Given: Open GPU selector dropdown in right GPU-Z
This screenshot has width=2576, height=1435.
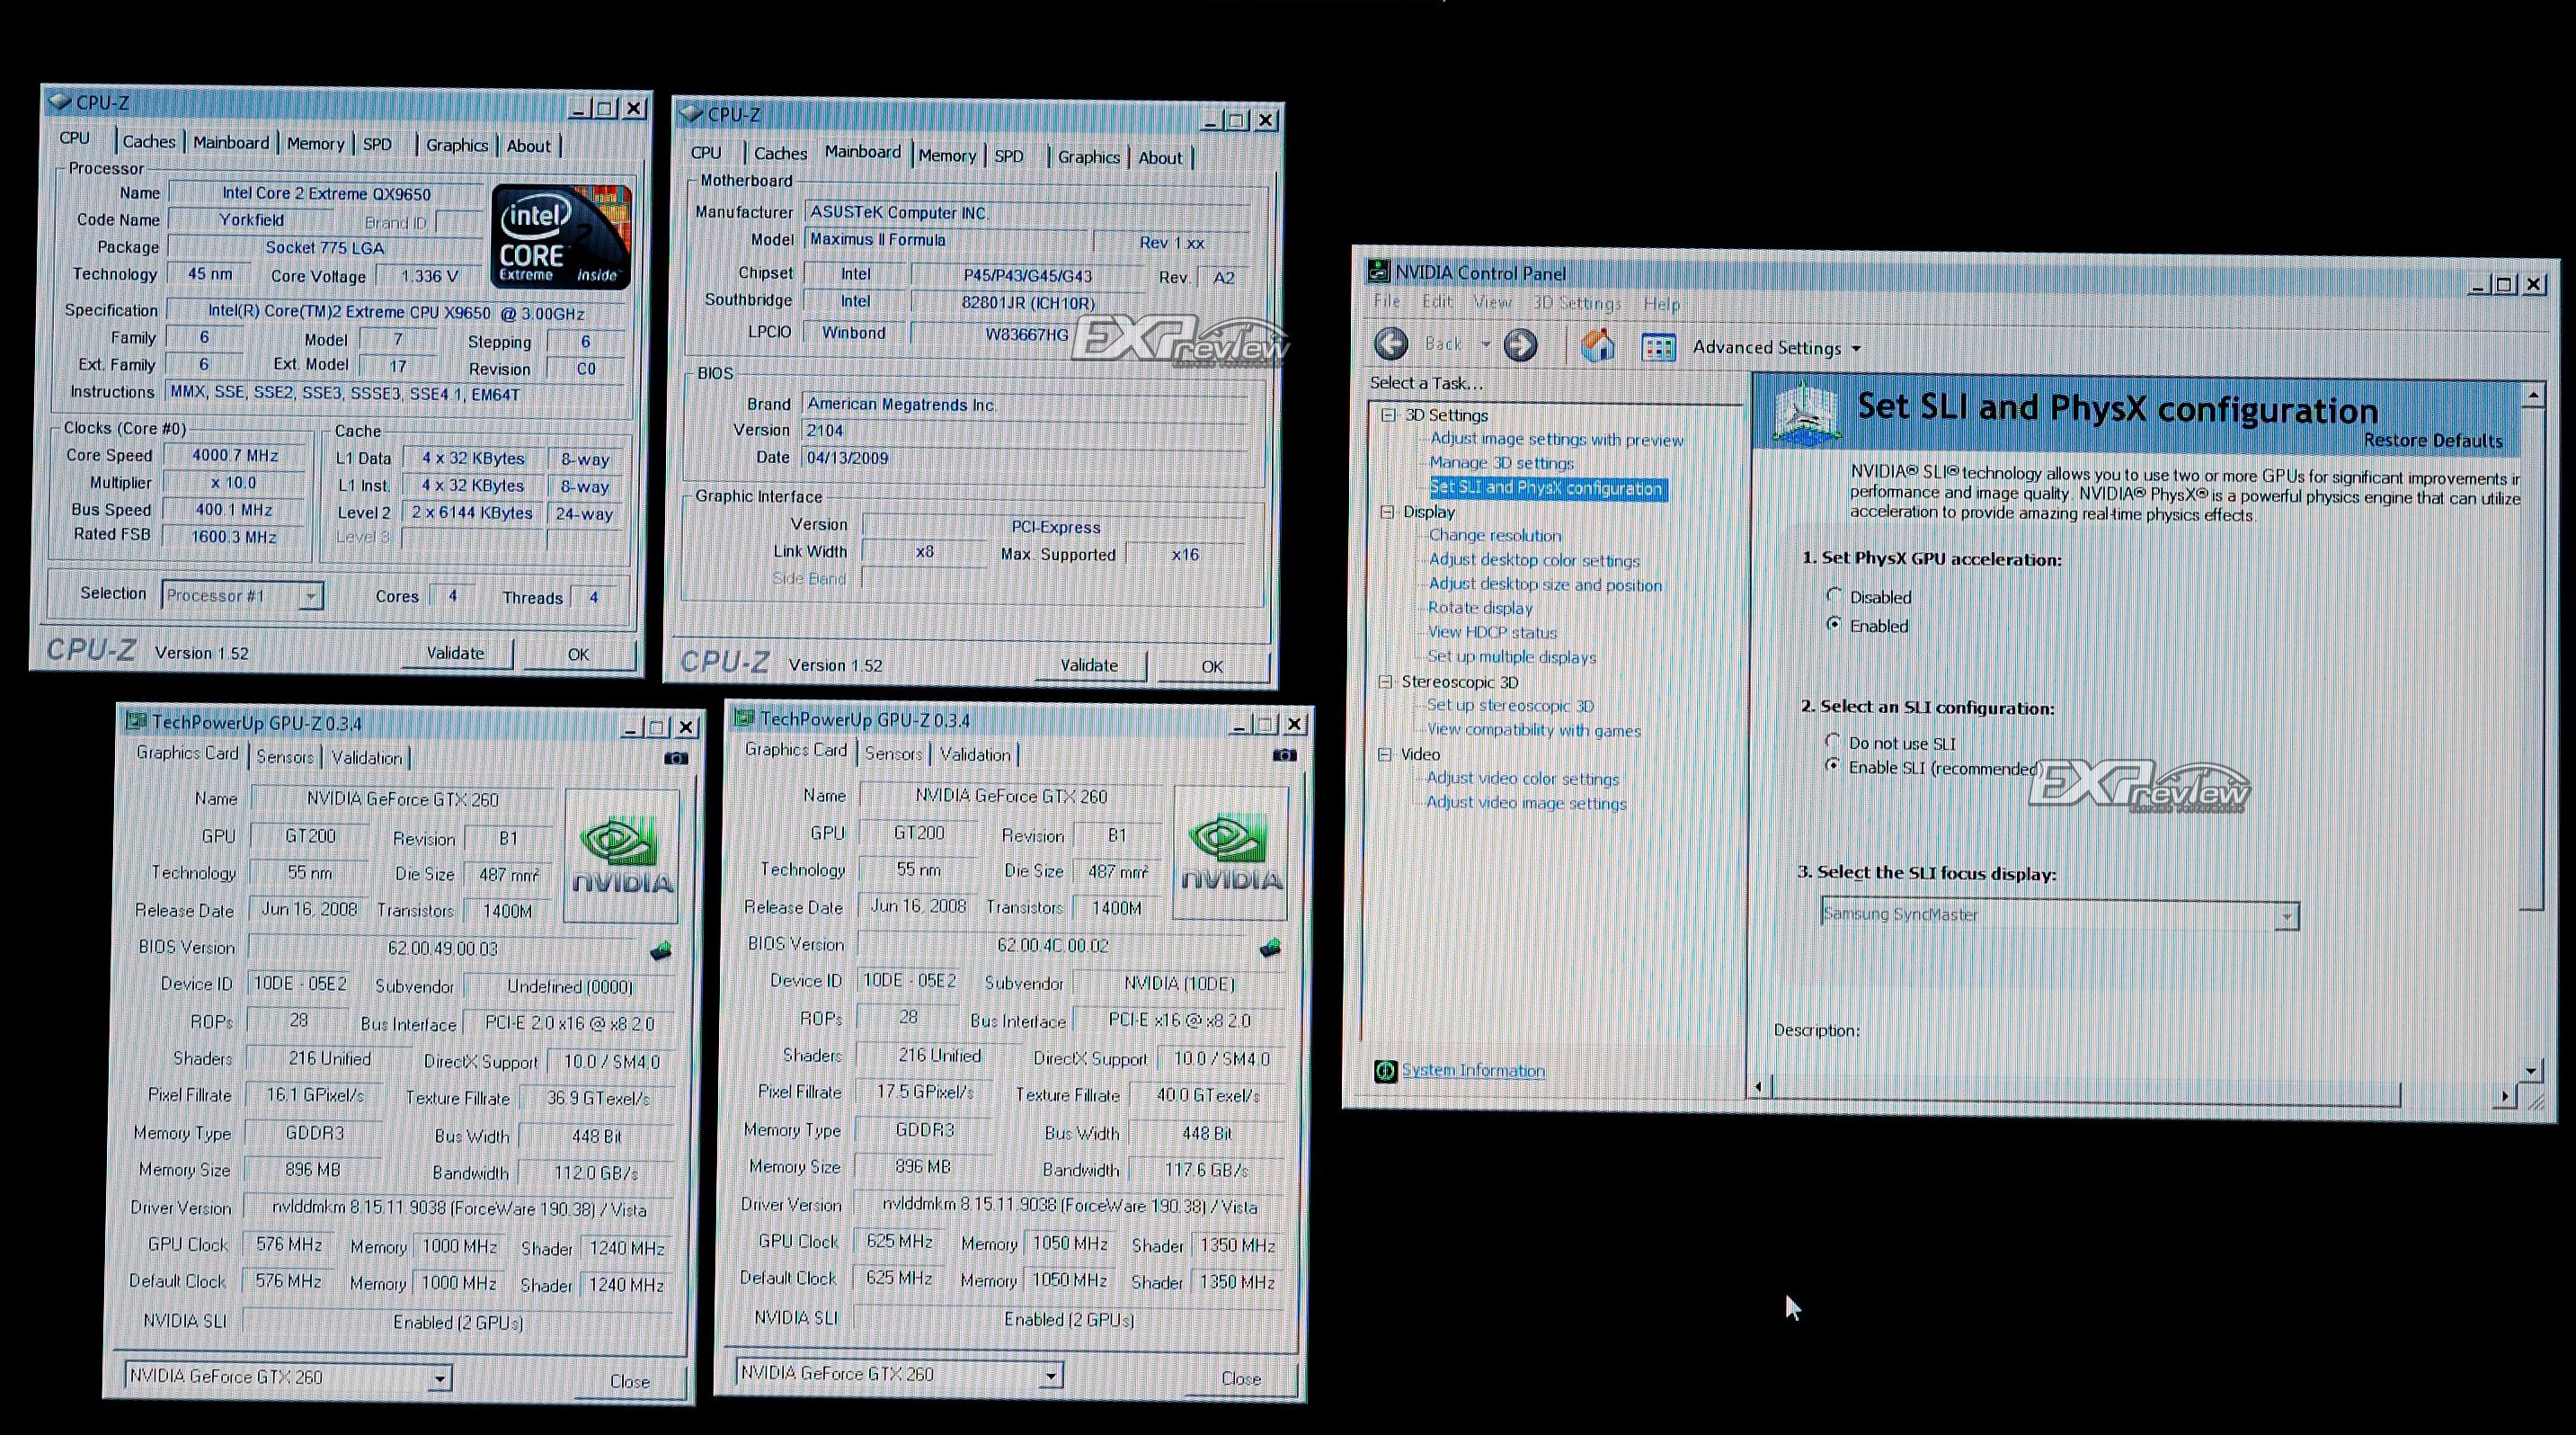Looking at the screenshot, I should coord(1050,1376).
